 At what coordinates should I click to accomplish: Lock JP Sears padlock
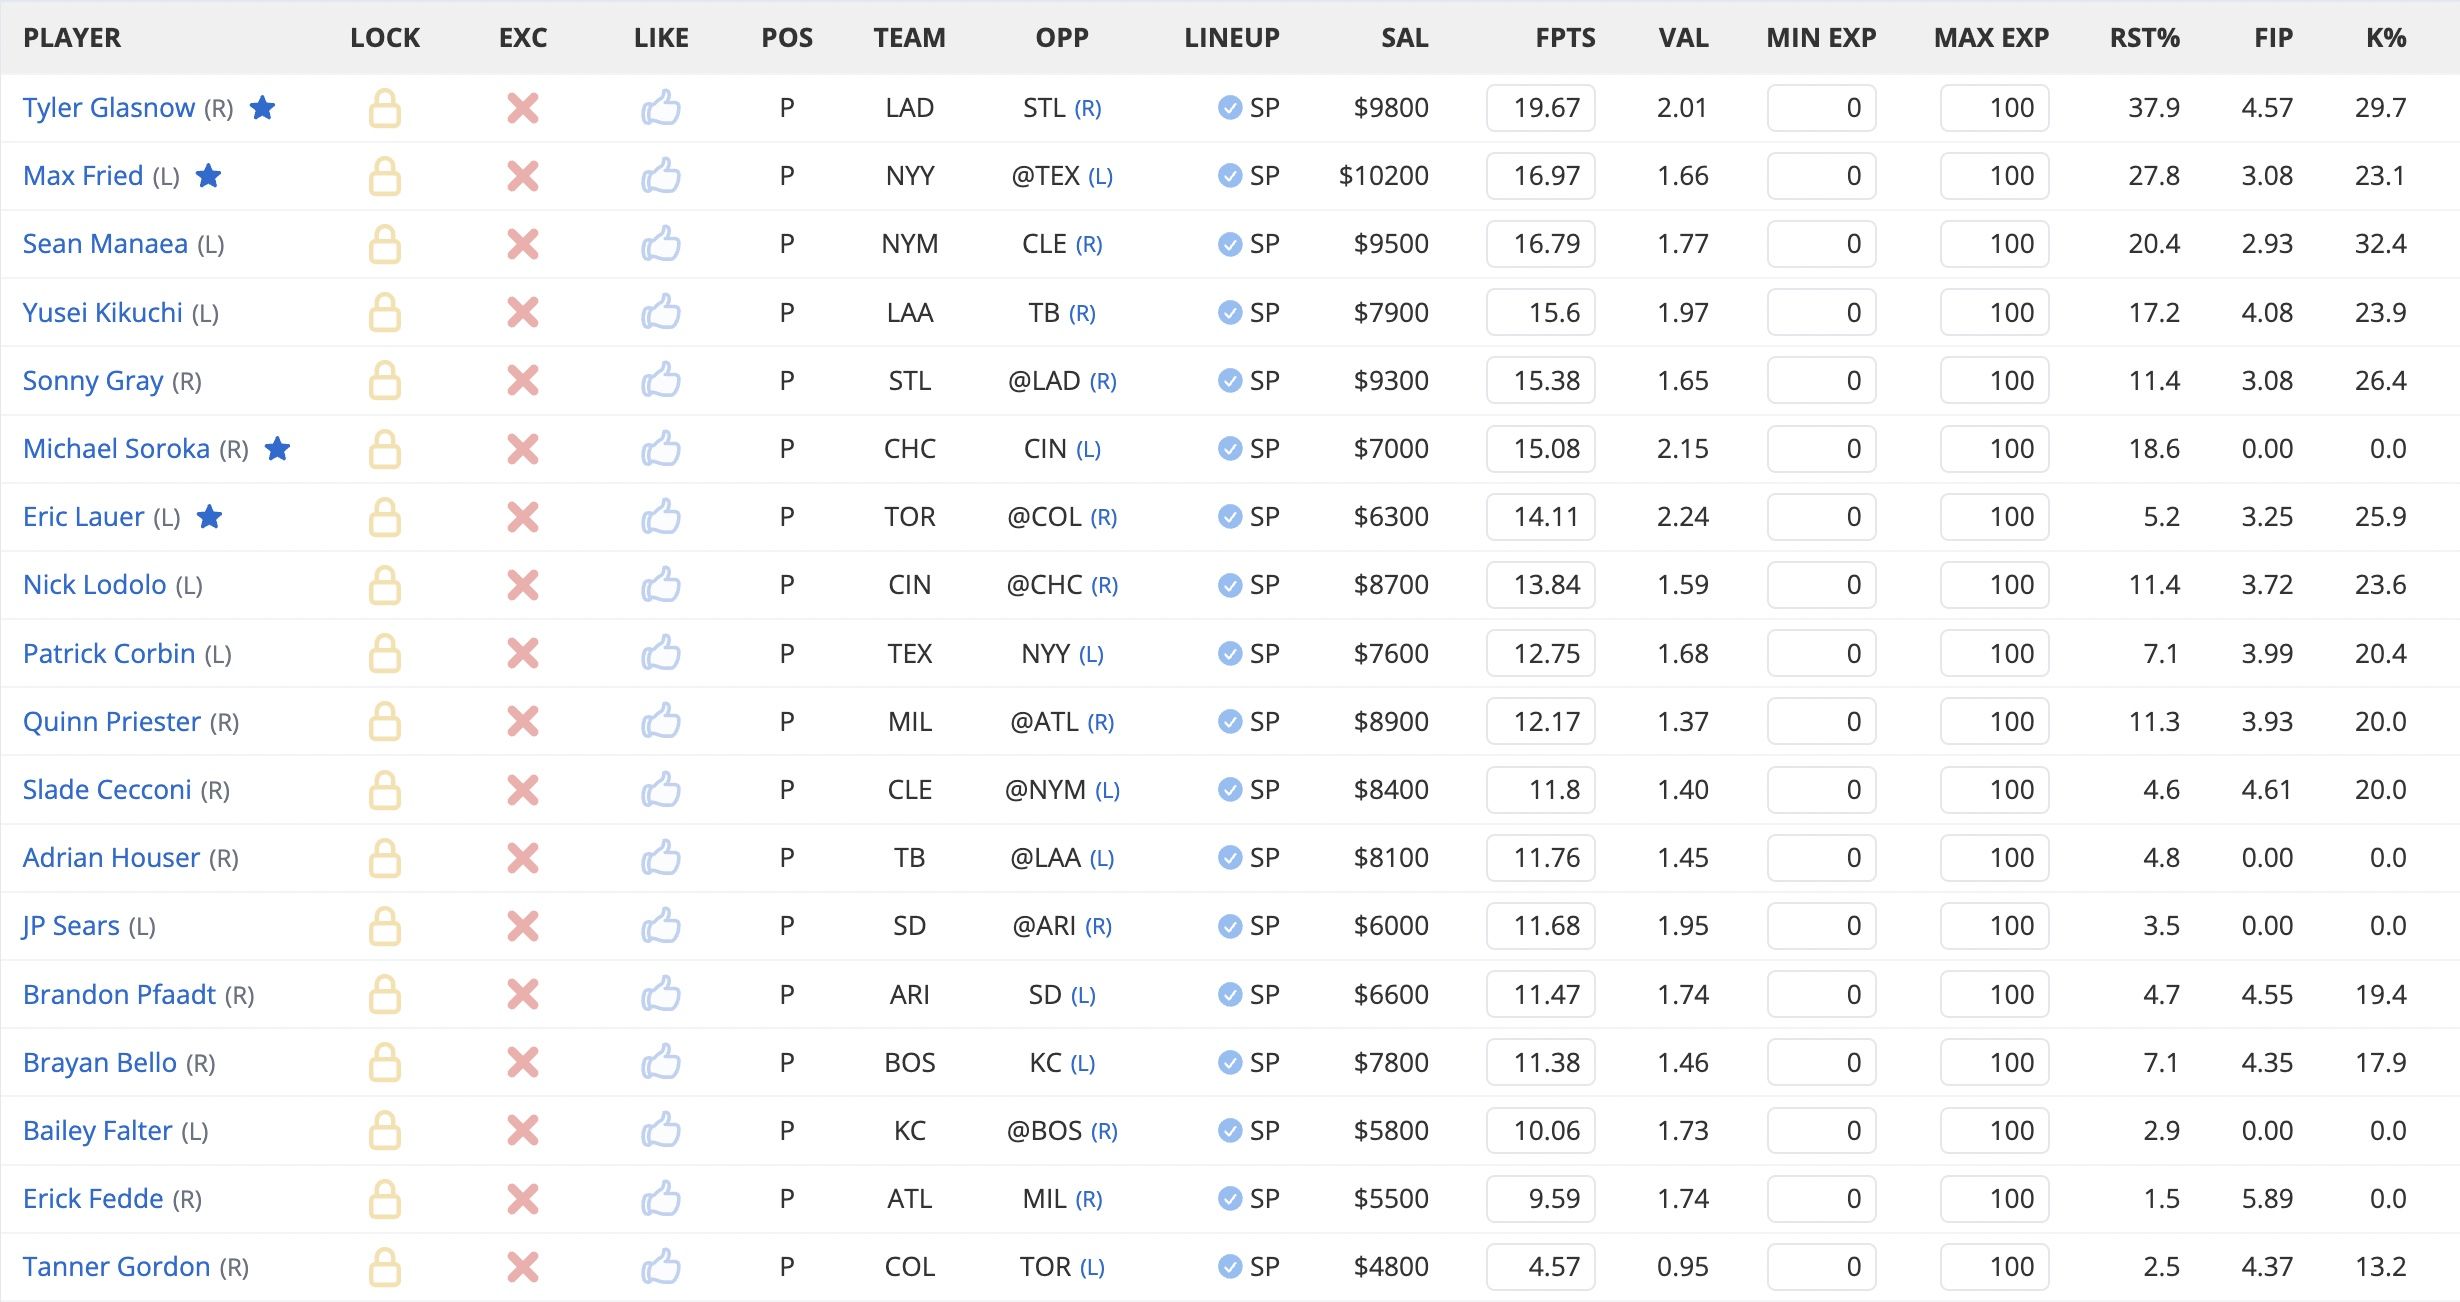tap(385, 926)
